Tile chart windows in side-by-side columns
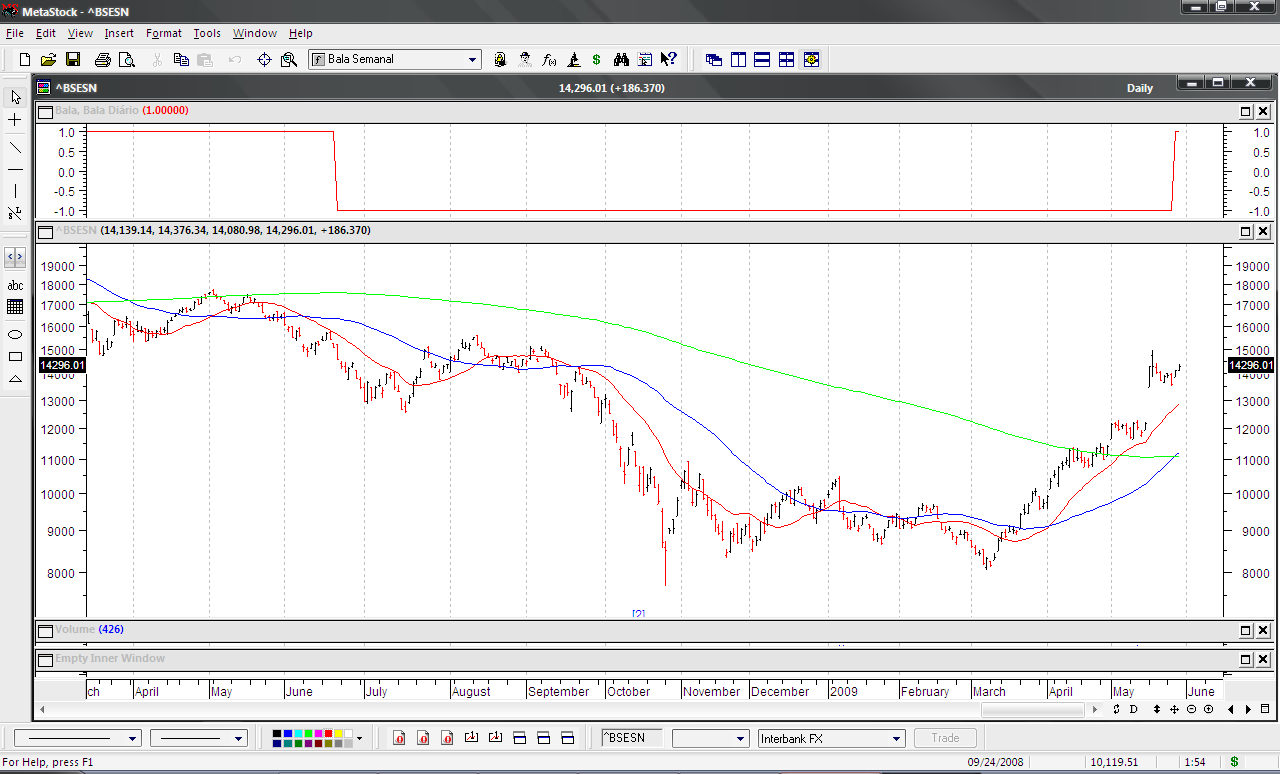The image size is (1280, 774). [x=738, y=60]
